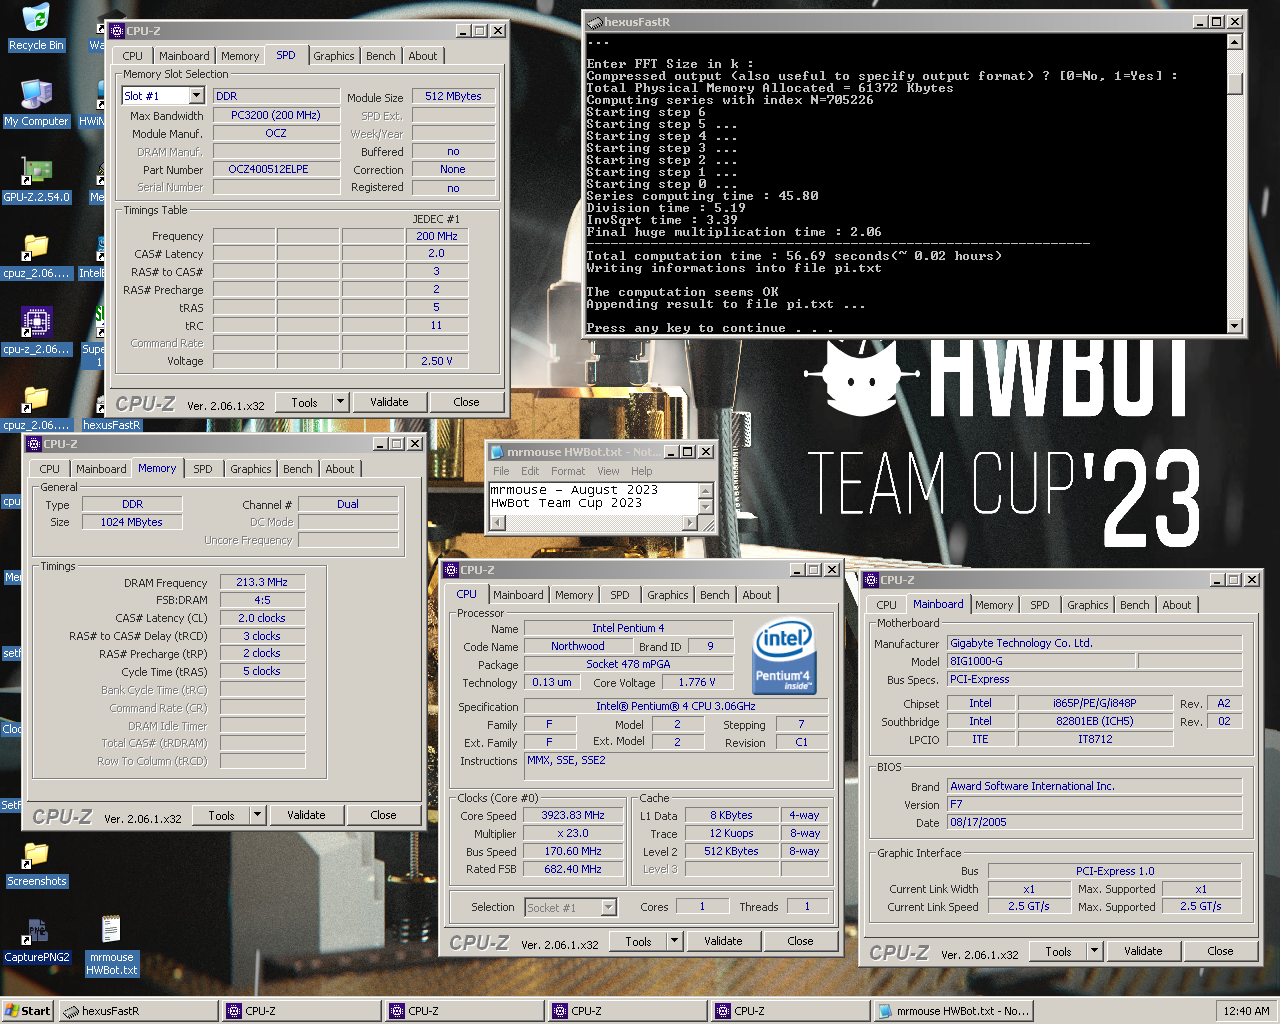
Task: Select Graphics tab in SPD window
Action: tap(334, 56)
